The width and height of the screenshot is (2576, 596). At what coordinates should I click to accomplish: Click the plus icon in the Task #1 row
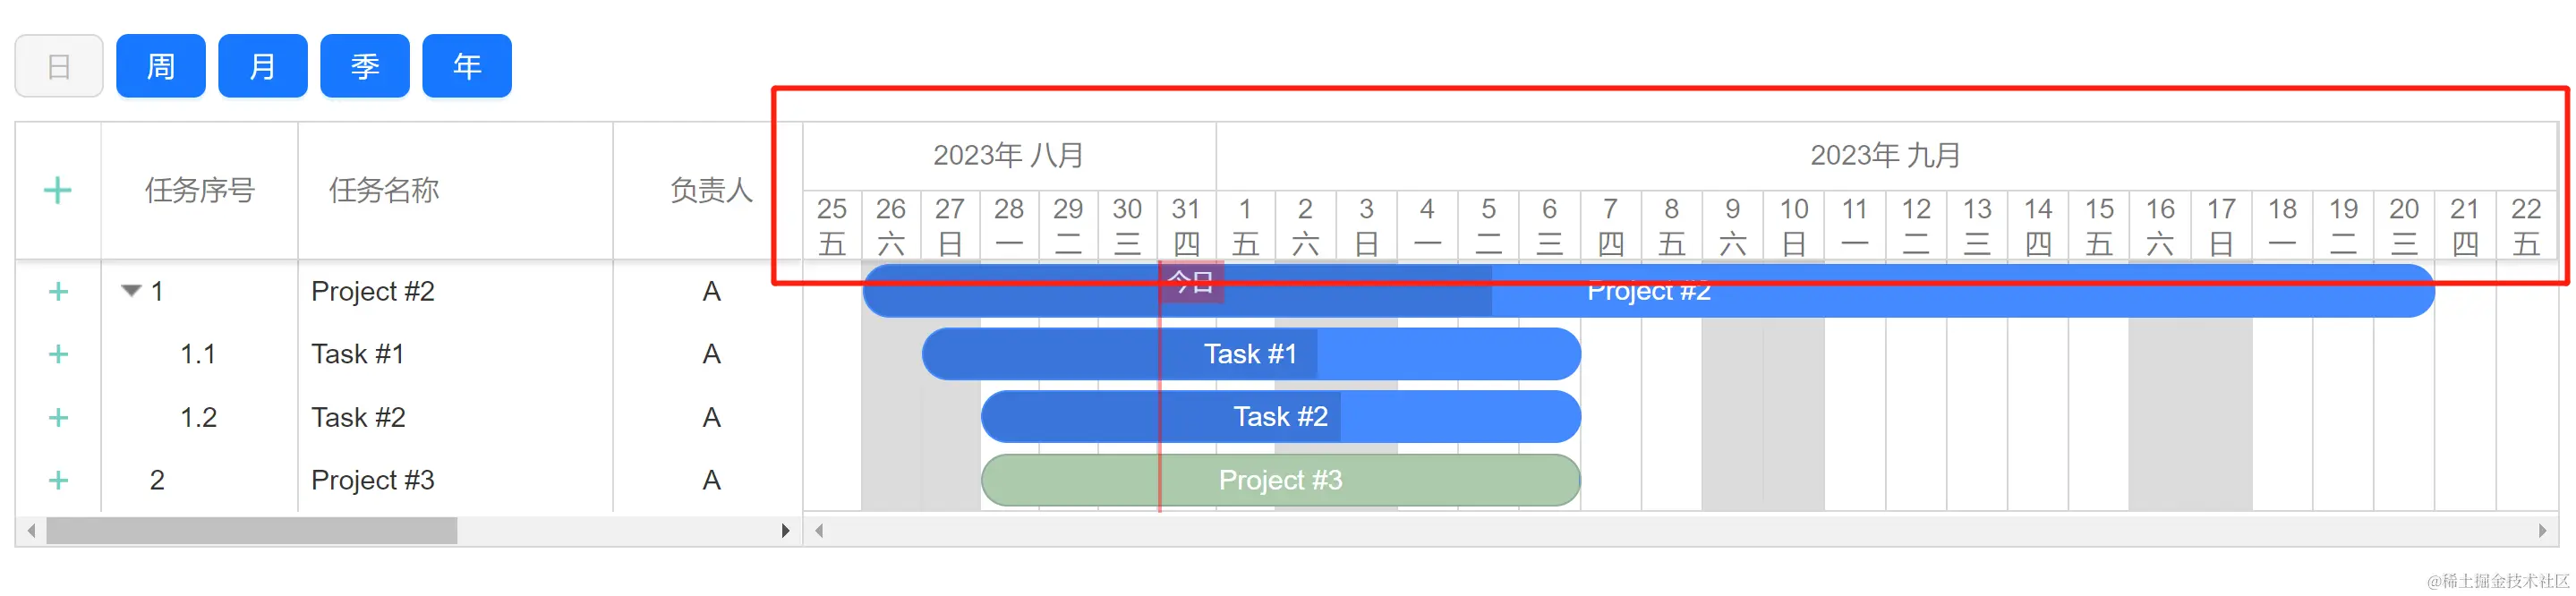click(x=58, y=354)
